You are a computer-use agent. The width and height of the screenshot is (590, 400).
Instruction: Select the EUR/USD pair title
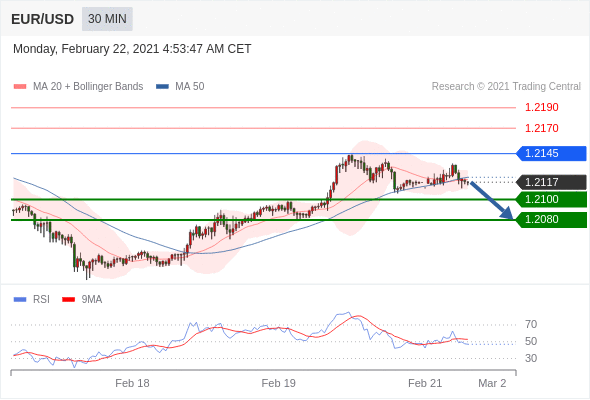[43, 19]
